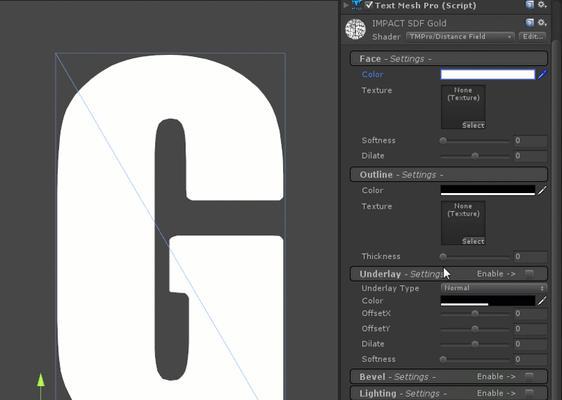Image resolution: width=562 pixels, height=400 pixels.
Task: Open the white Face color swatch
Action: (x=488, y=75)
